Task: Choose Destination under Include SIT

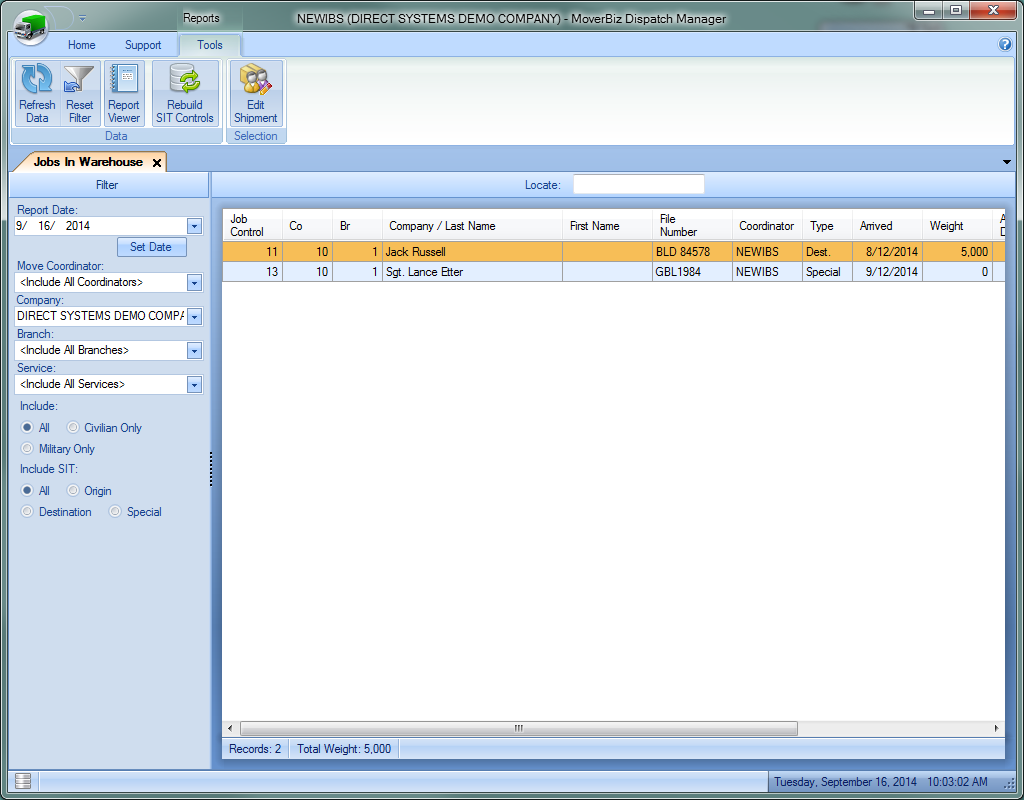Action: pos(27,512)
